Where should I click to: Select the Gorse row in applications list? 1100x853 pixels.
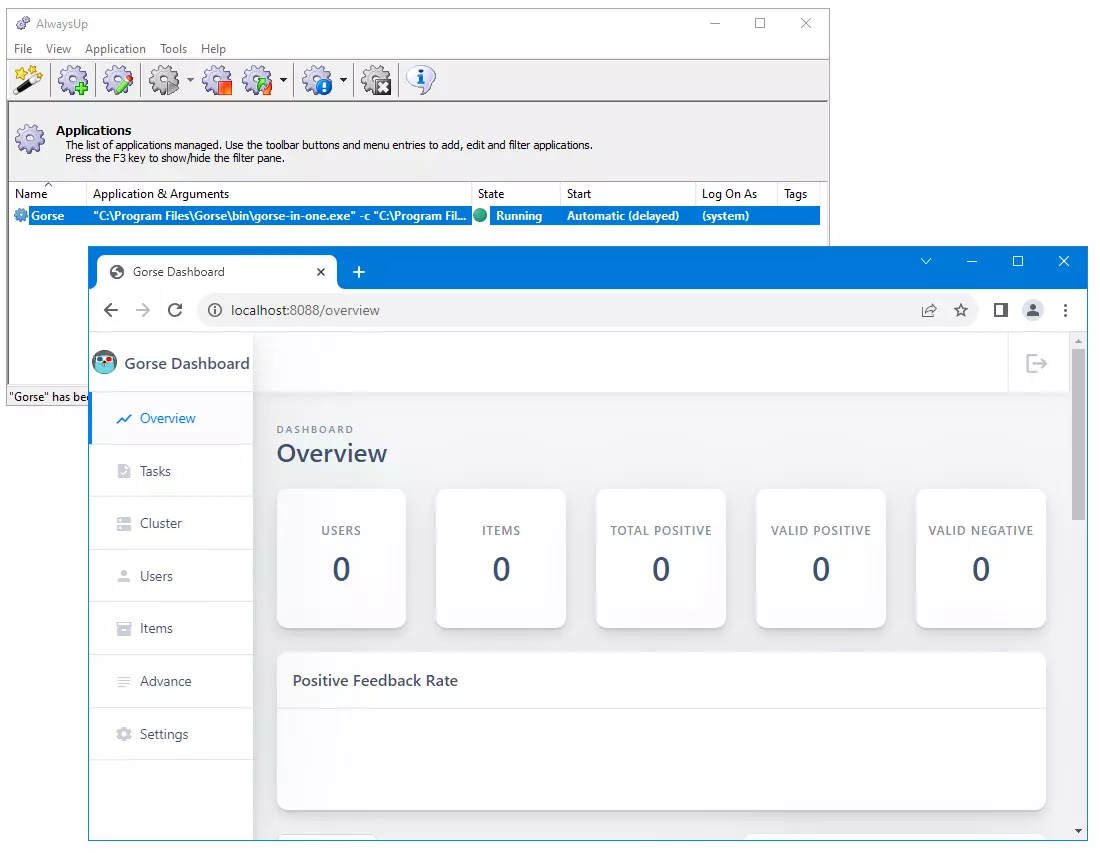[415, 215]
